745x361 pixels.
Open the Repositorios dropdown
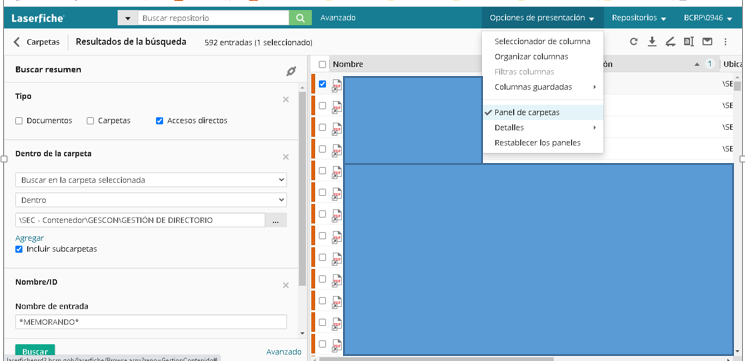coord(639,18)
